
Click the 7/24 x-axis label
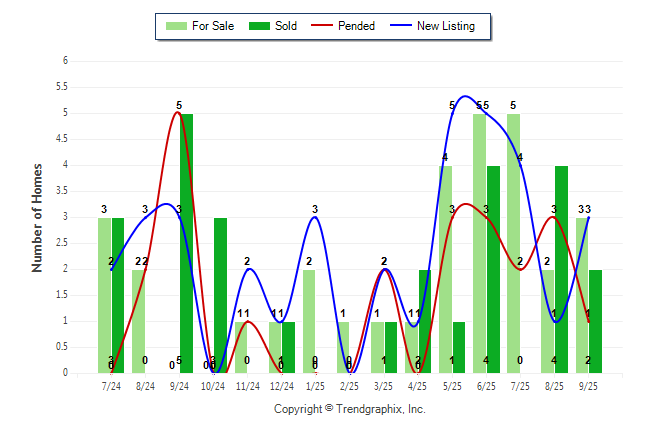click(x=111, y=384)
